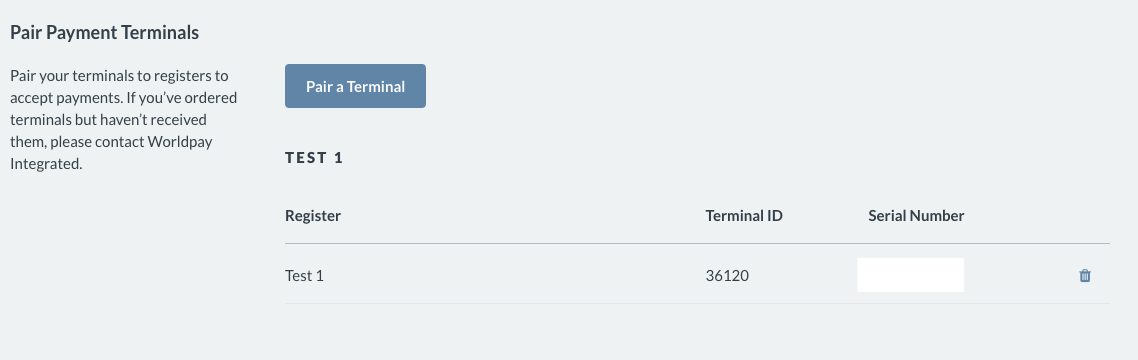Select the Terminal ID column header

744,216
